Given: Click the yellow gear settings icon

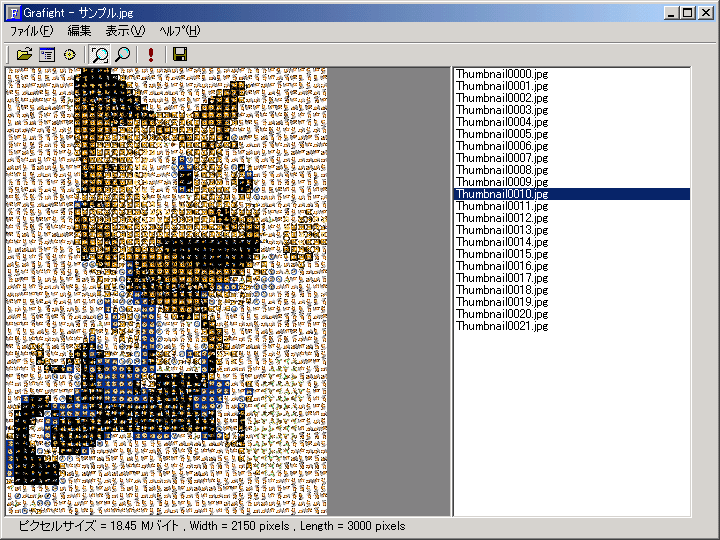Looking at the screenshot, I should (69, 55).
